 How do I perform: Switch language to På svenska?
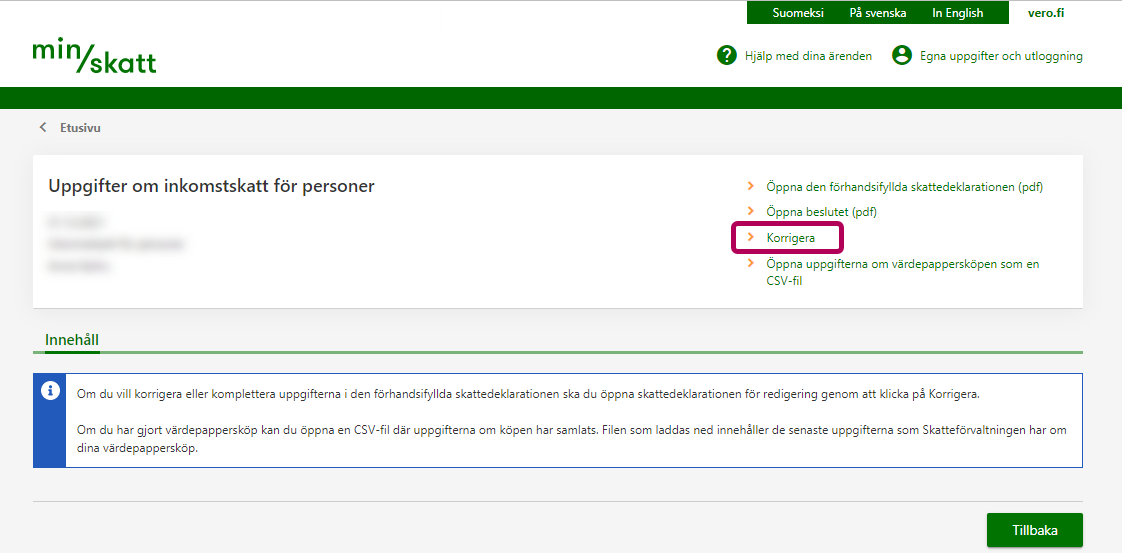pyautogui.click(x=877, y=13)
